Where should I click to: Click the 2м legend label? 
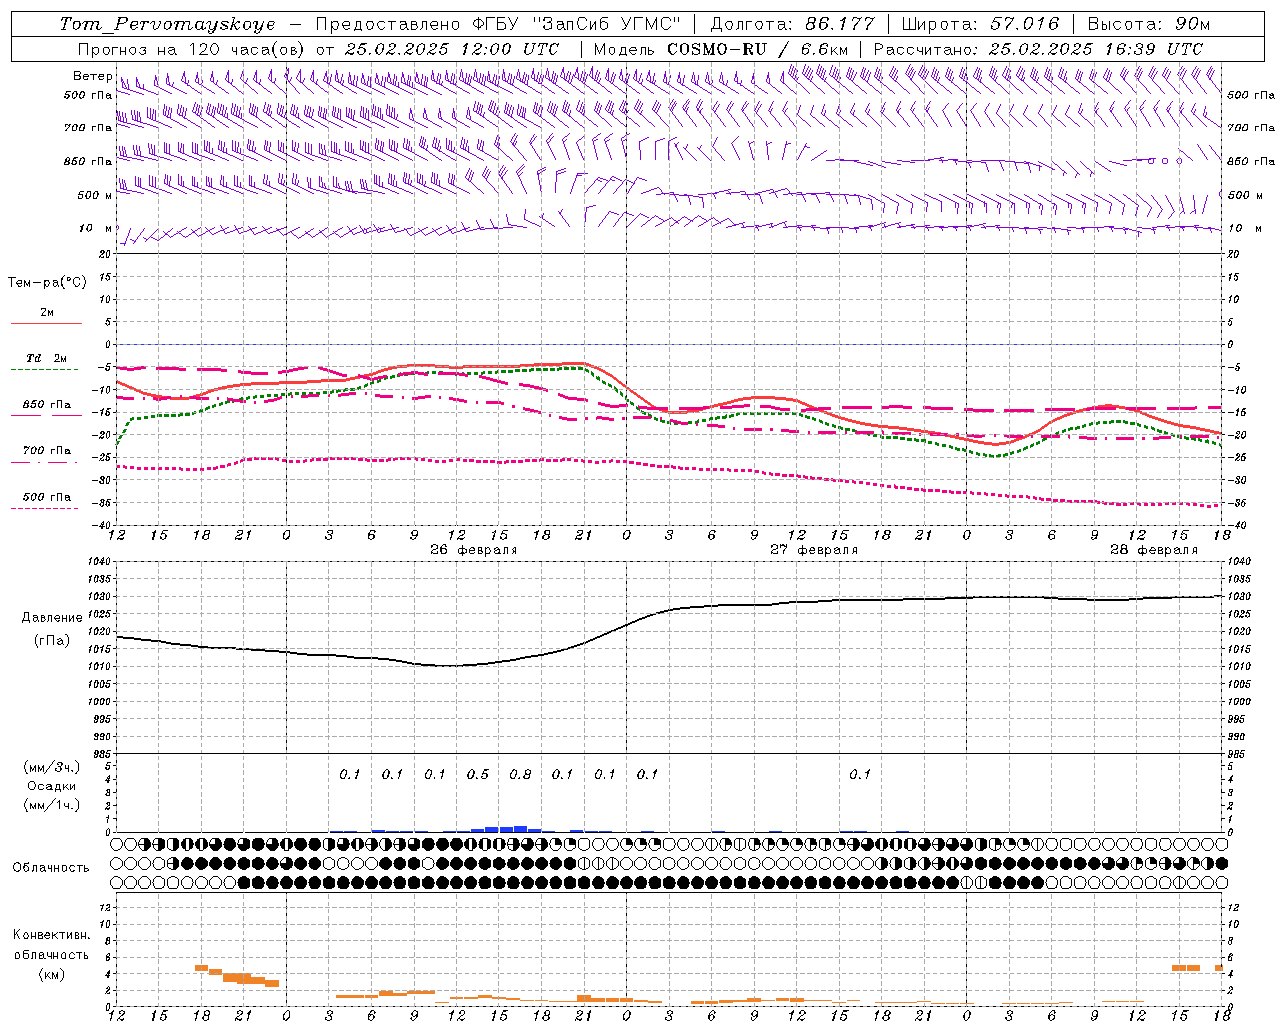47,312
